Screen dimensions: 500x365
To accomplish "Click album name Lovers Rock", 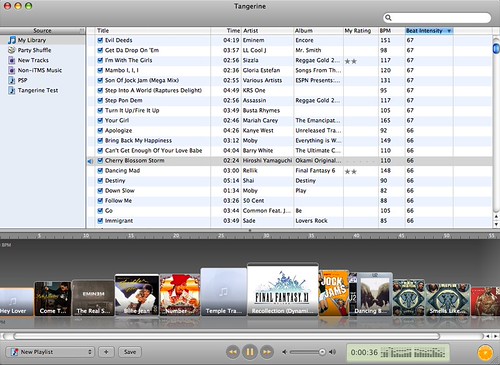I will click(x=311, y=221).
